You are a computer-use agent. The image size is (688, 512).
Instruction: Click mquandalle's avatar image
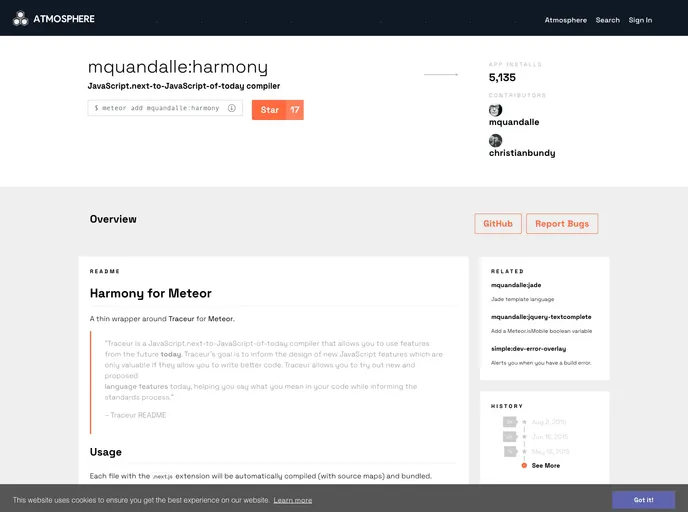[495, 110]
